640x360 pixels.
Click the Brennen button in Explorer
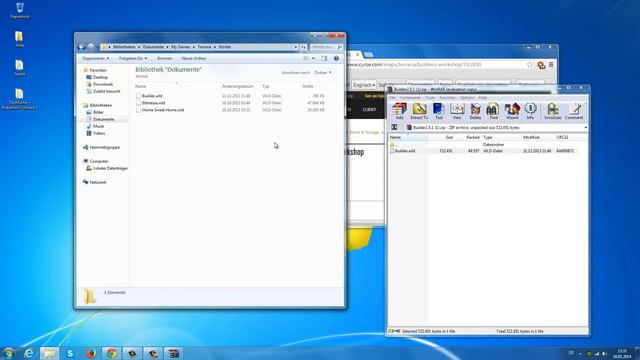tap(164, 59)
